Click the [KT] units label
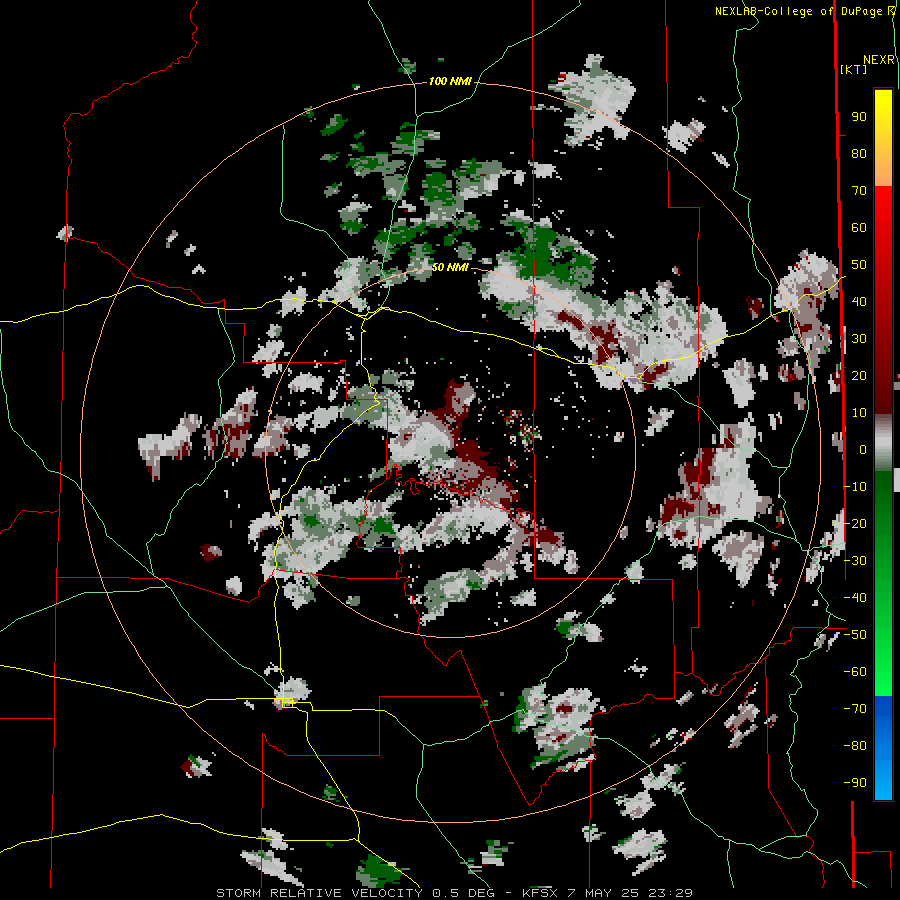 pyautogui.click(x=853, y=69)
